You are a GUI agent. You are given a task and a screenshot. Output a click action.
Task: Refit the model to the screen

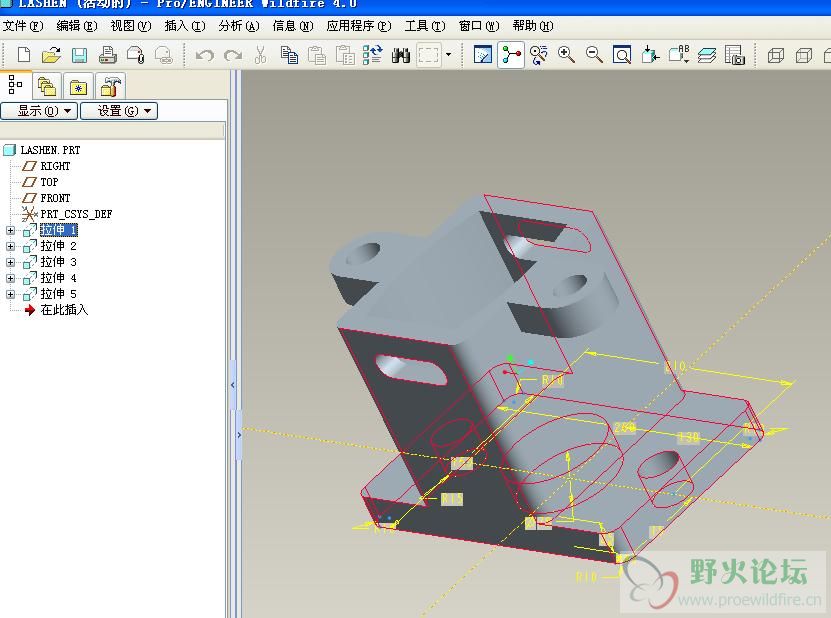pyautogui.click(x=622, y=55)
